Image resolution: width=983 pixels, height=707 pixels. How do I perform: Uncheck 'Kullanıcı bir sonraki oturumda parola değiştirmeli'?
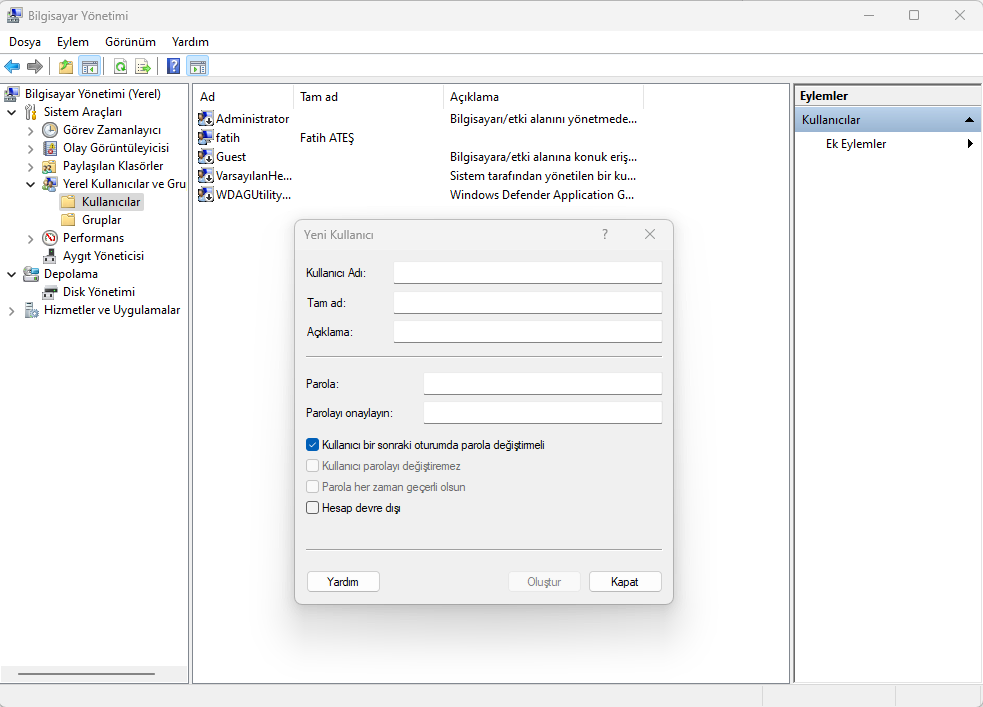[313, 444]
